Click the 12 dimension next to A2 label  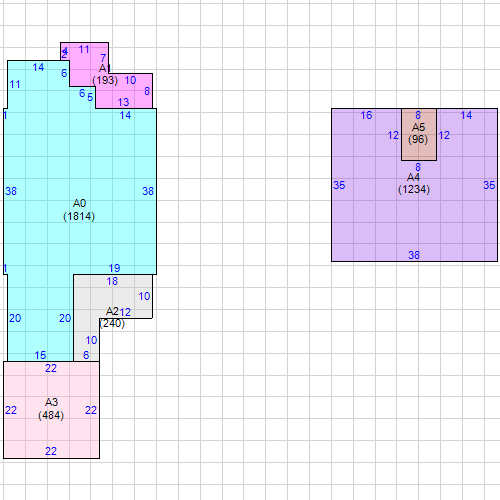[125, 312]
